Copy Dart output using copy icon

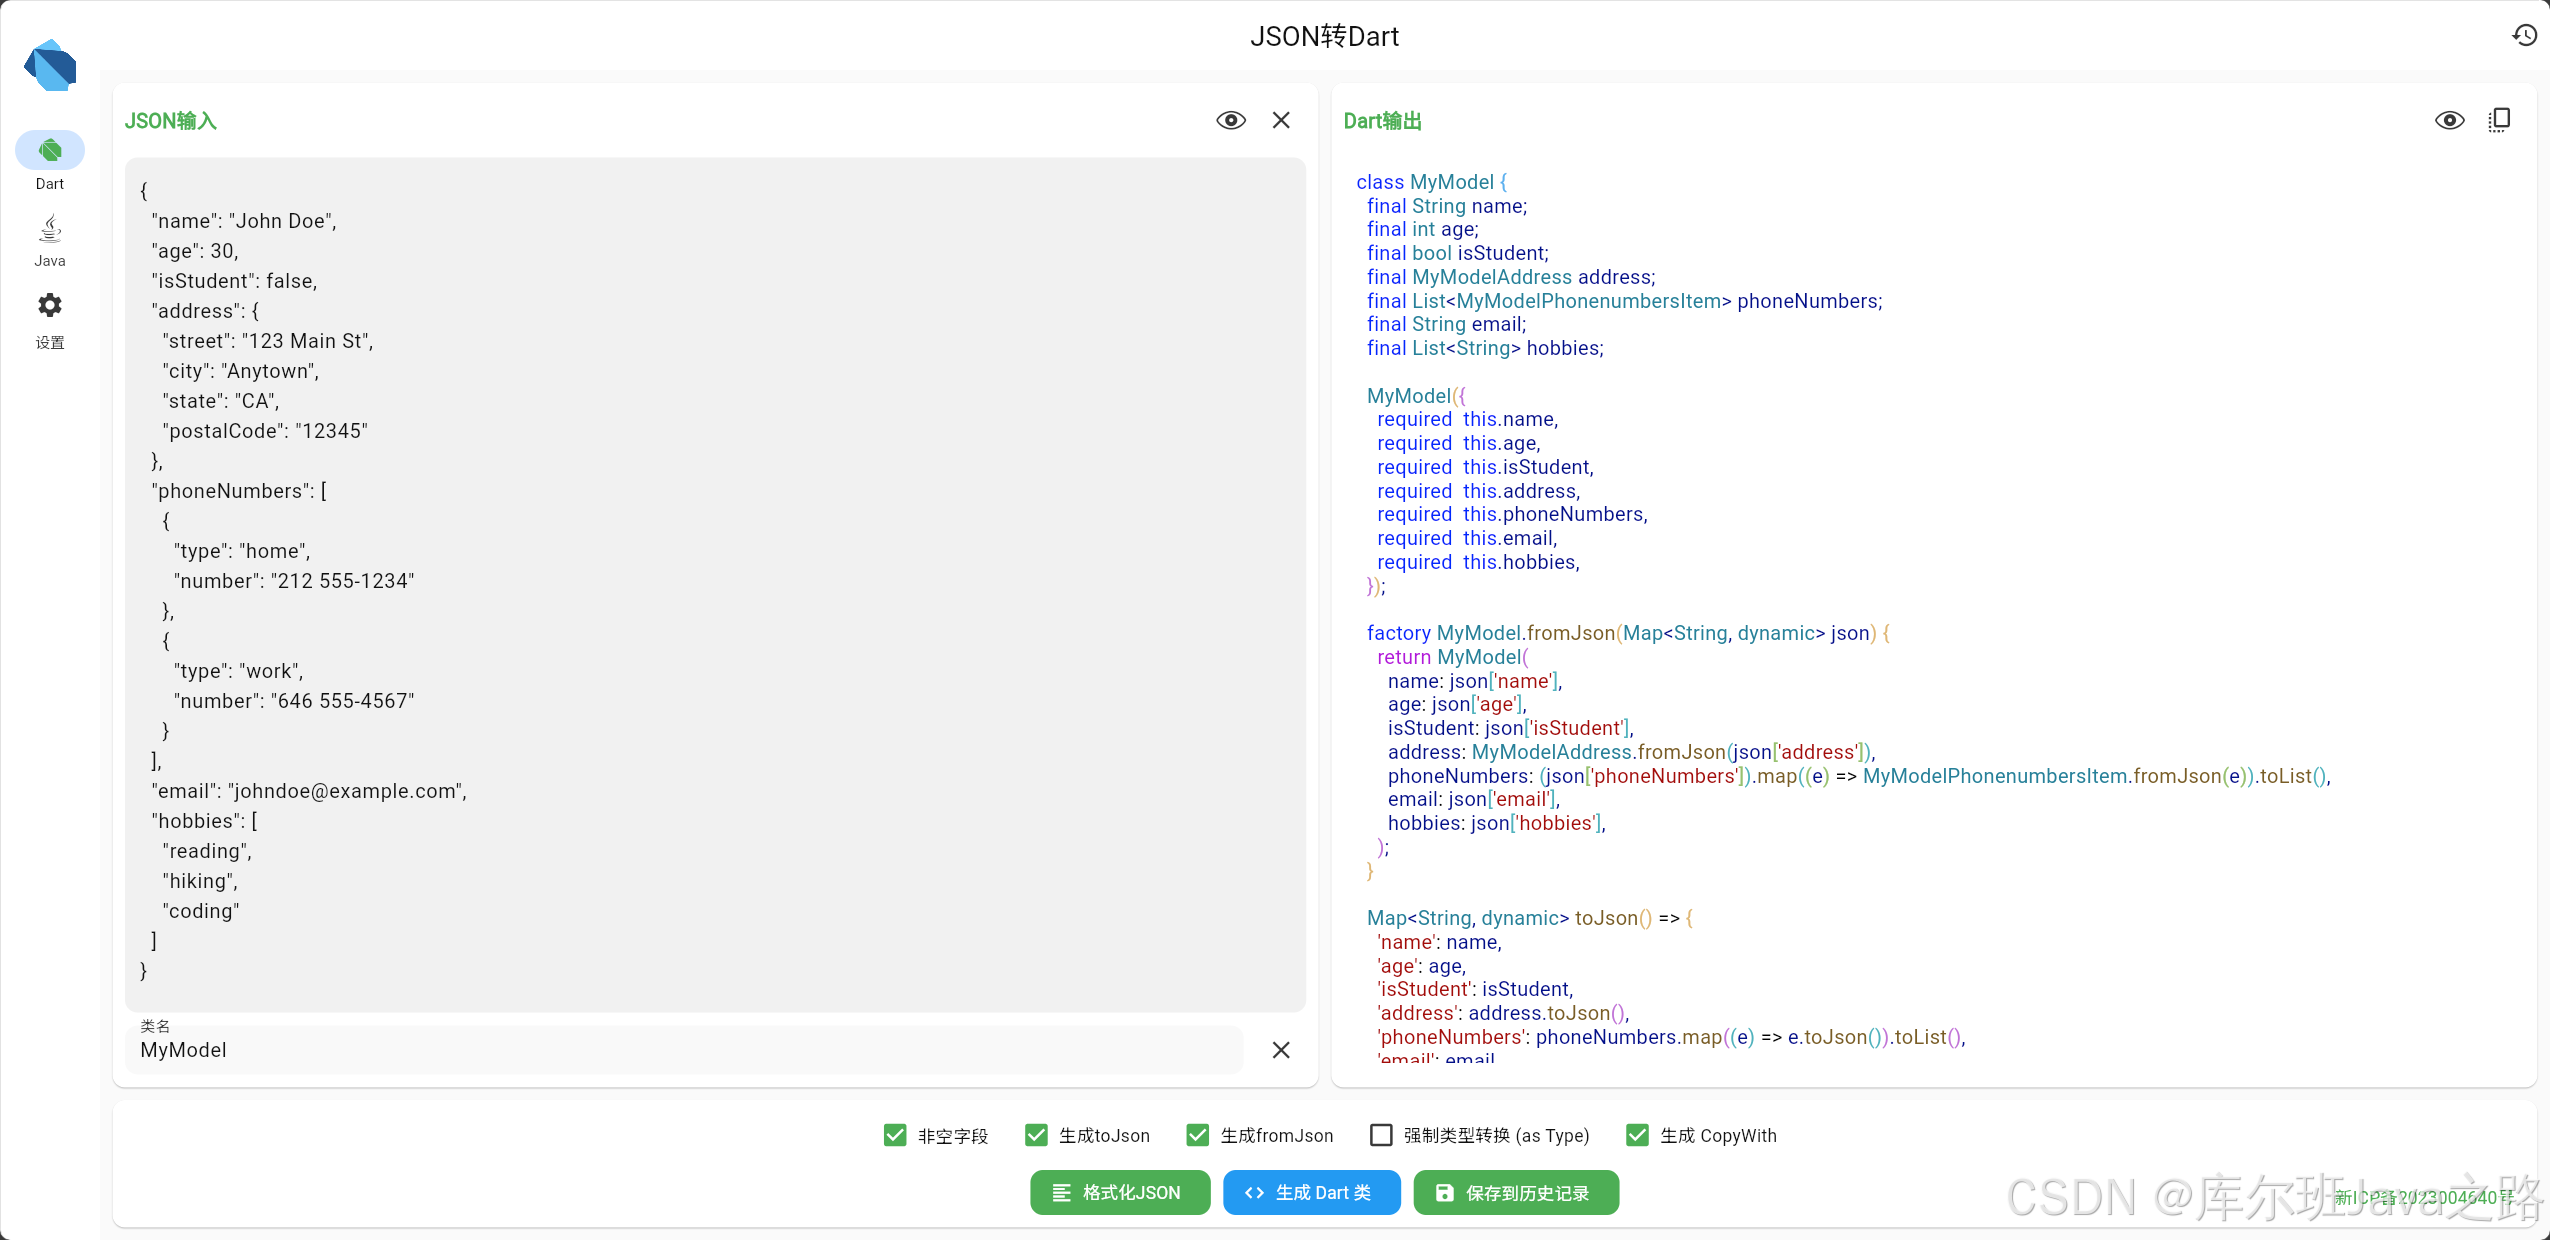(2499, 121)
